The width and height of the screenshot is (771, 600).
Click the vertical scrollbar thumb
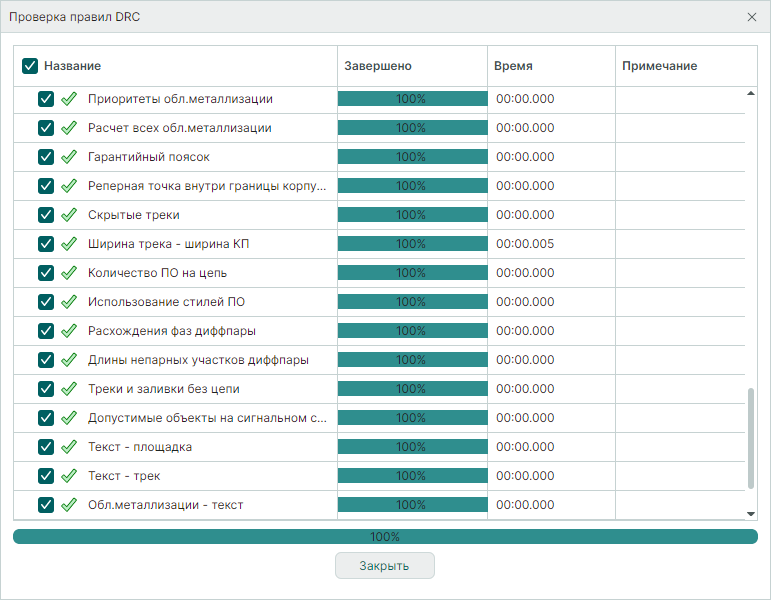[751, 440]
